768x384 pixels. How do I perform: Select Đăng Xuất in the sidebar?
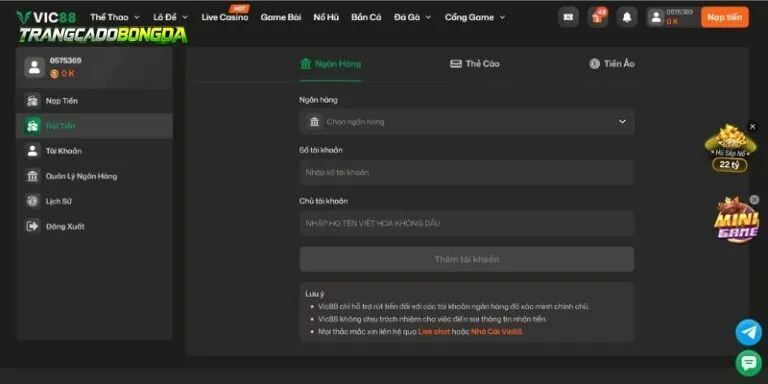point(94,226)
